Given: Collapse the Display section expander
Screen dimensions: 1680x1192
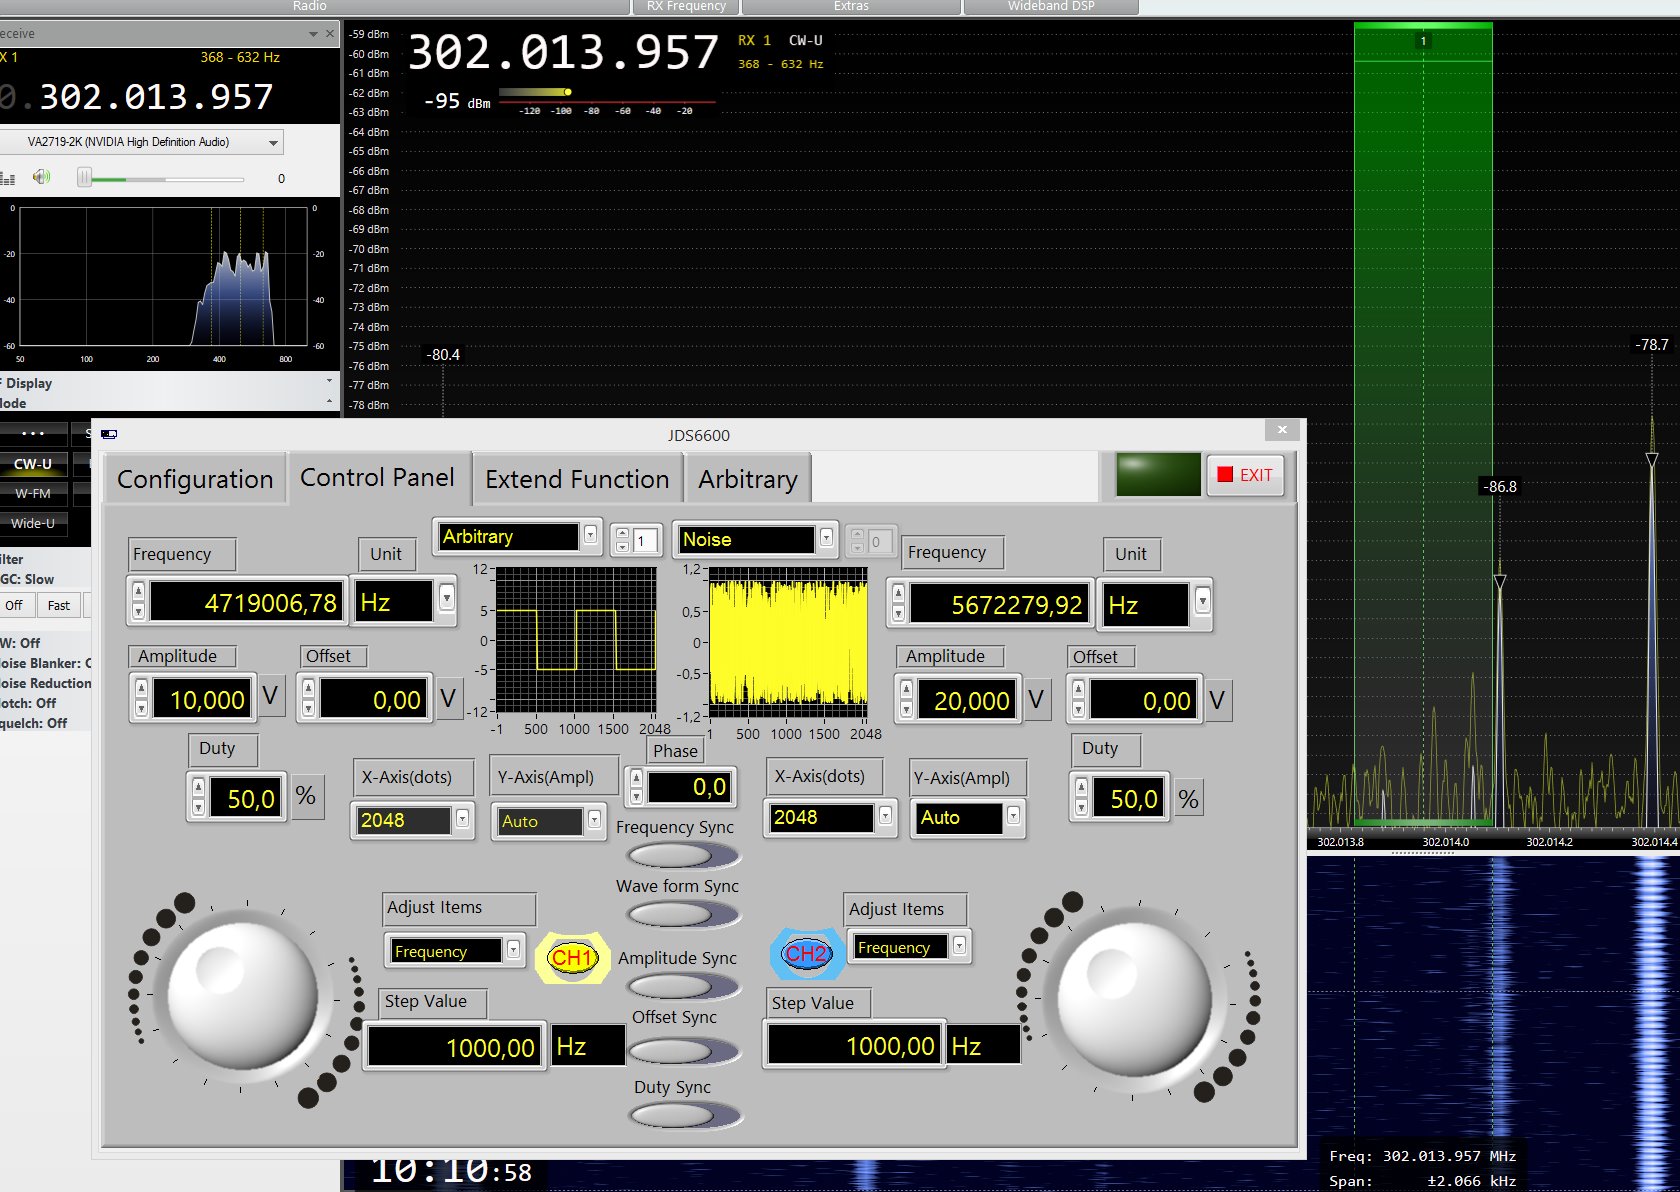Looking at the screenshot, I should coord(330,381).
